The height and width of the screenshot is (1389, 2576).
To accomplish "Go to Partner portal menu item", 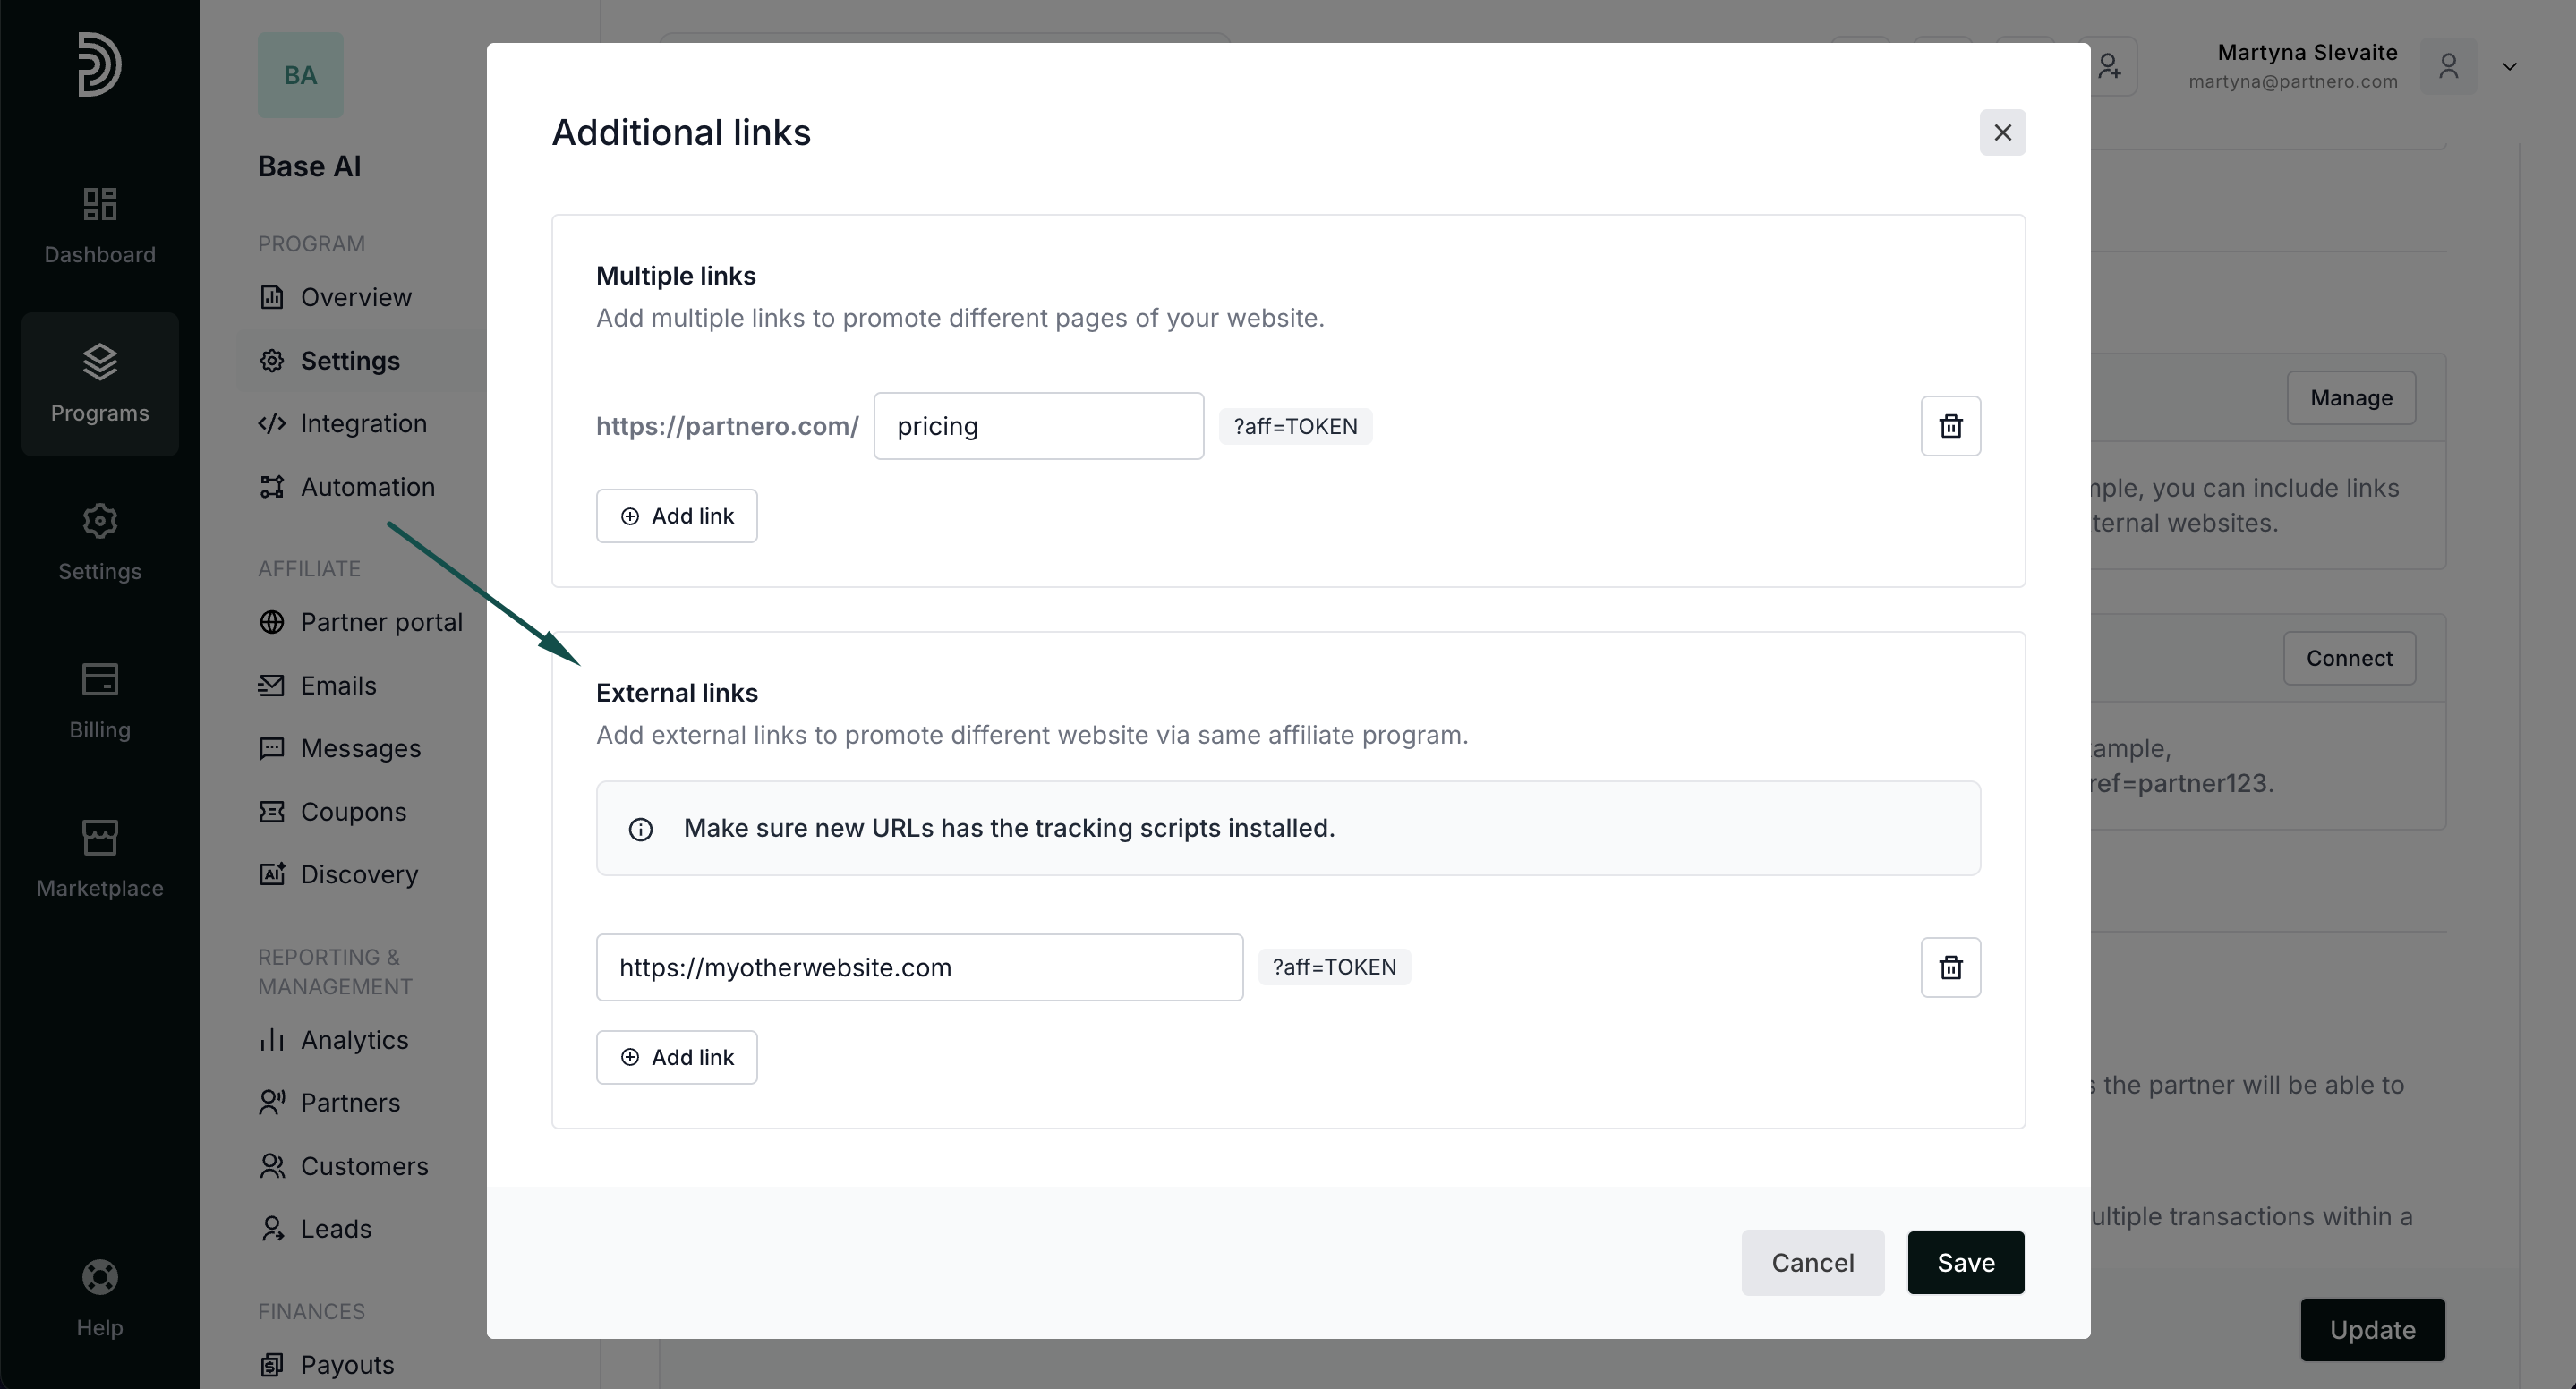I will tap(380, 622).
